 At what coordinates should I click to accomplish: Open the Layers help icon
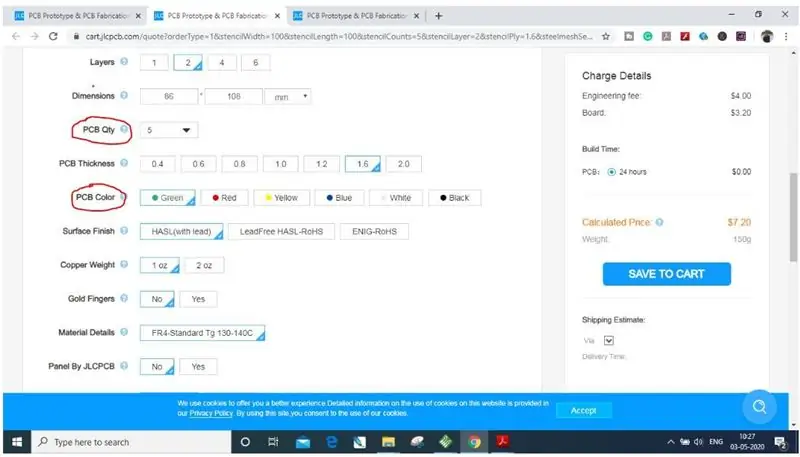[x=124, y=62]
